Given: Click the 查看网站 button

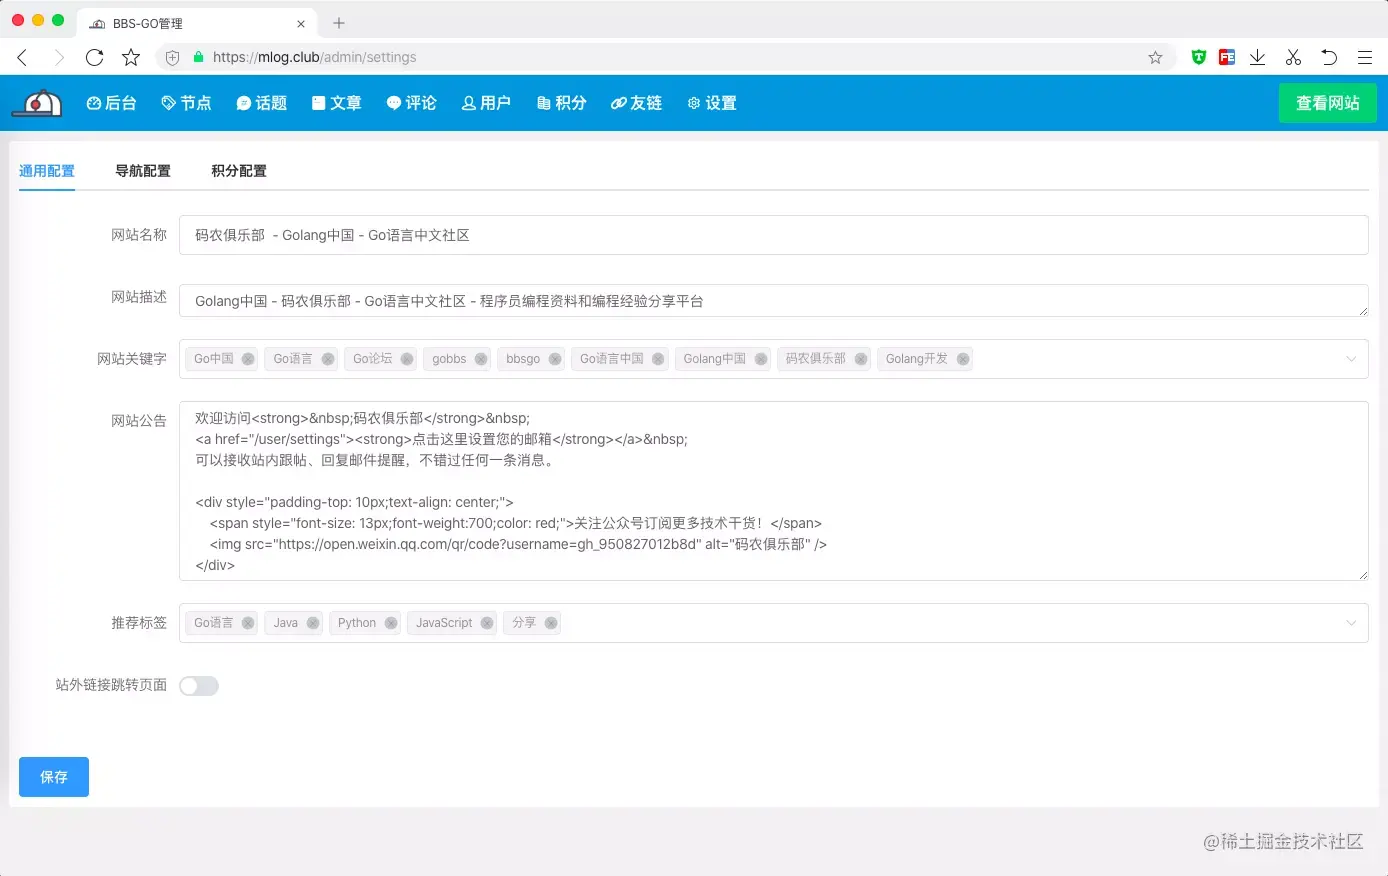Looking at the screenshot, I should 1328,103.
